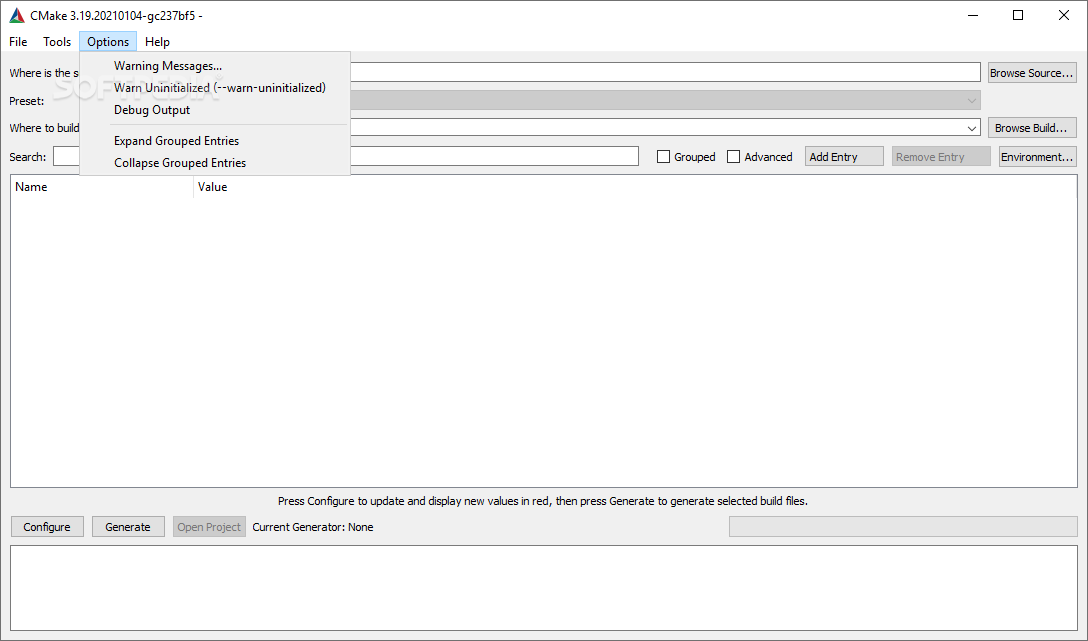
Task: Click the Add Entry button
Action: [844, 157]
